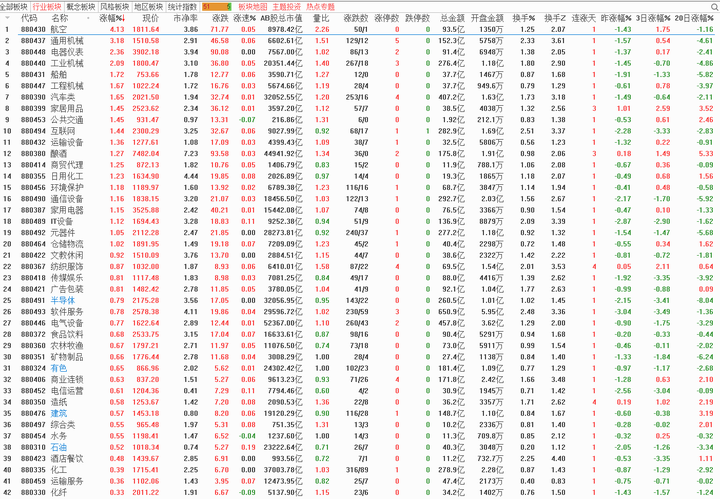The width and height of the screenshot is (720, 499).
Task: Select the 航空 sector row name
Action: (59, 29)
